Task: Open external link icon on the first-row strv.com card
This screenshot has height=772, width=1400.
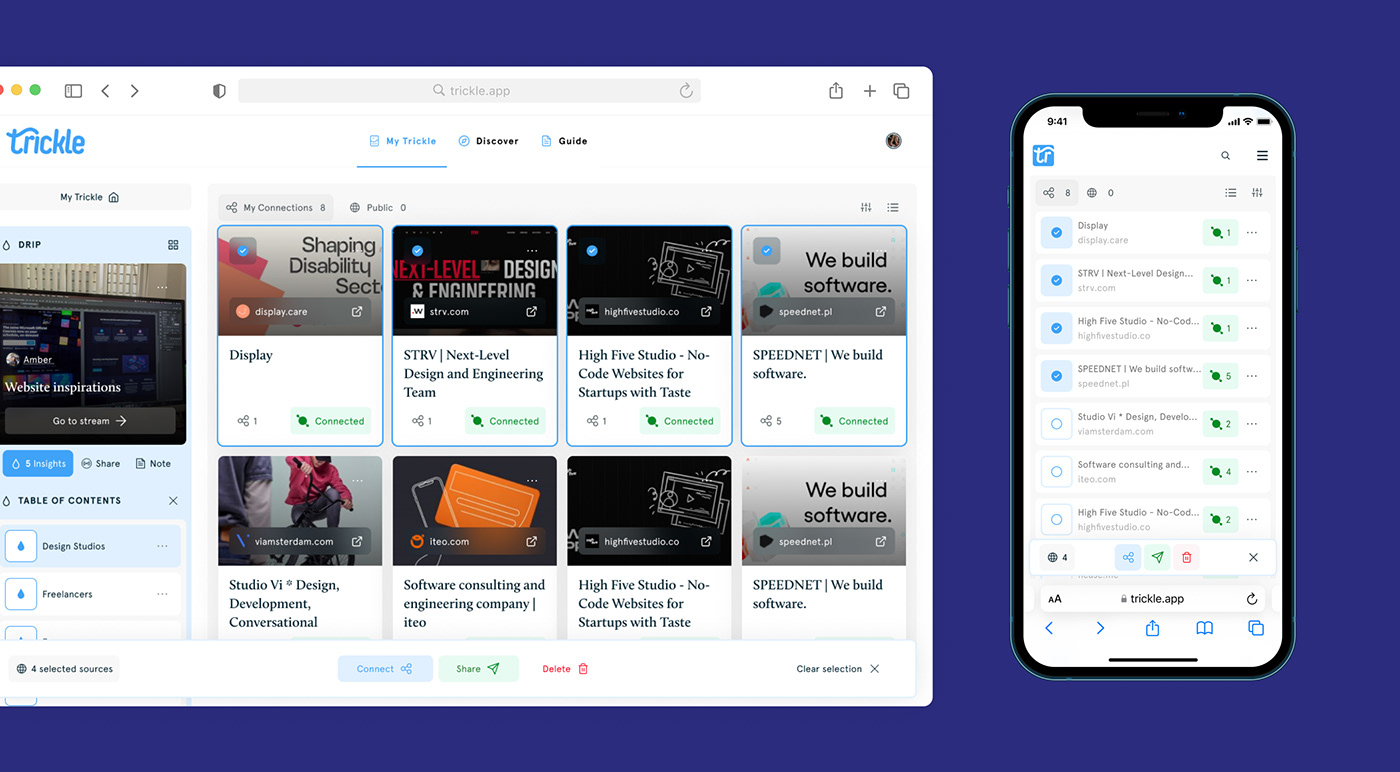Action: pos(532,312)
